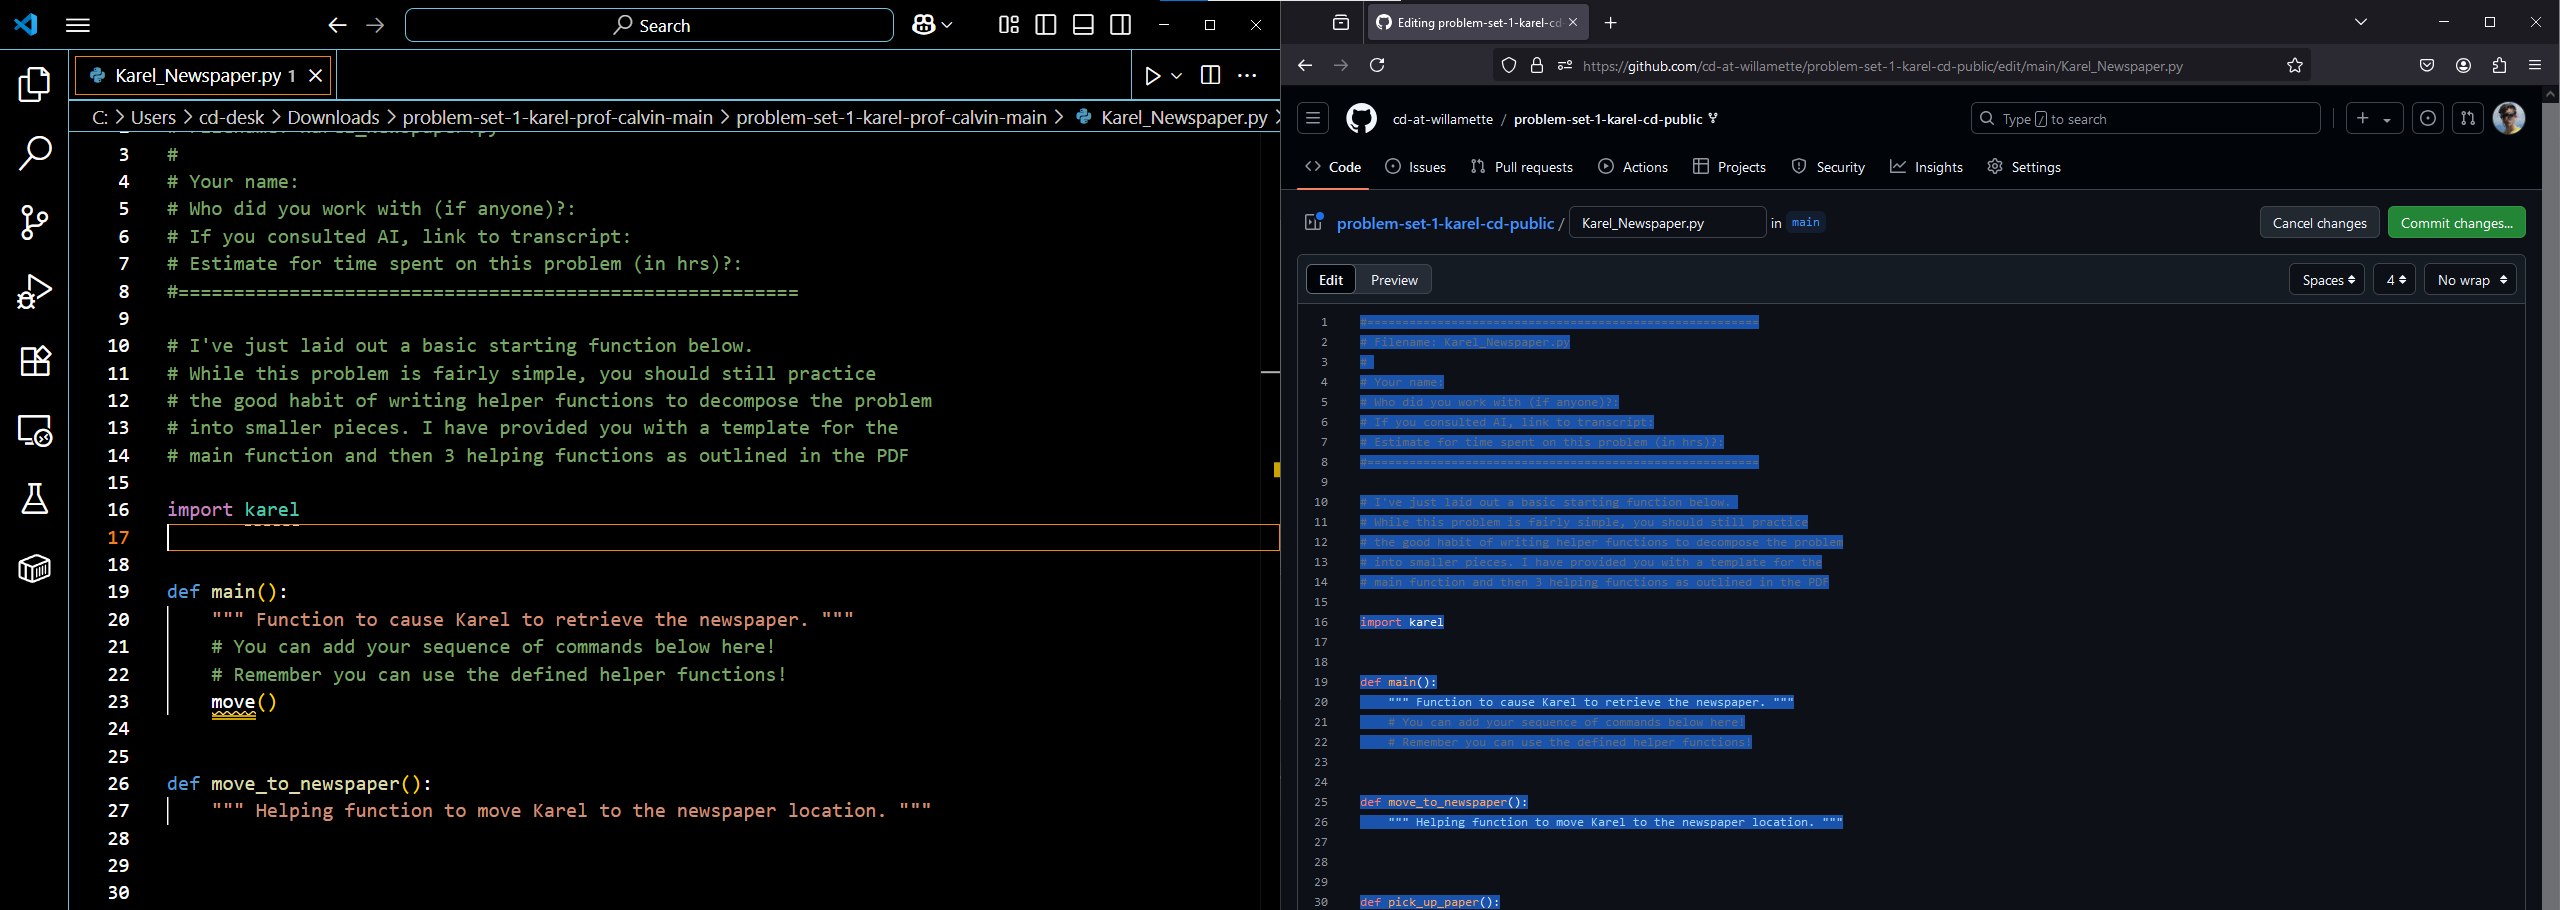The height and width of the screenshot is (910, 2560).
Task: Toggle the bottom panel layout
Action: click(1083, 25)
